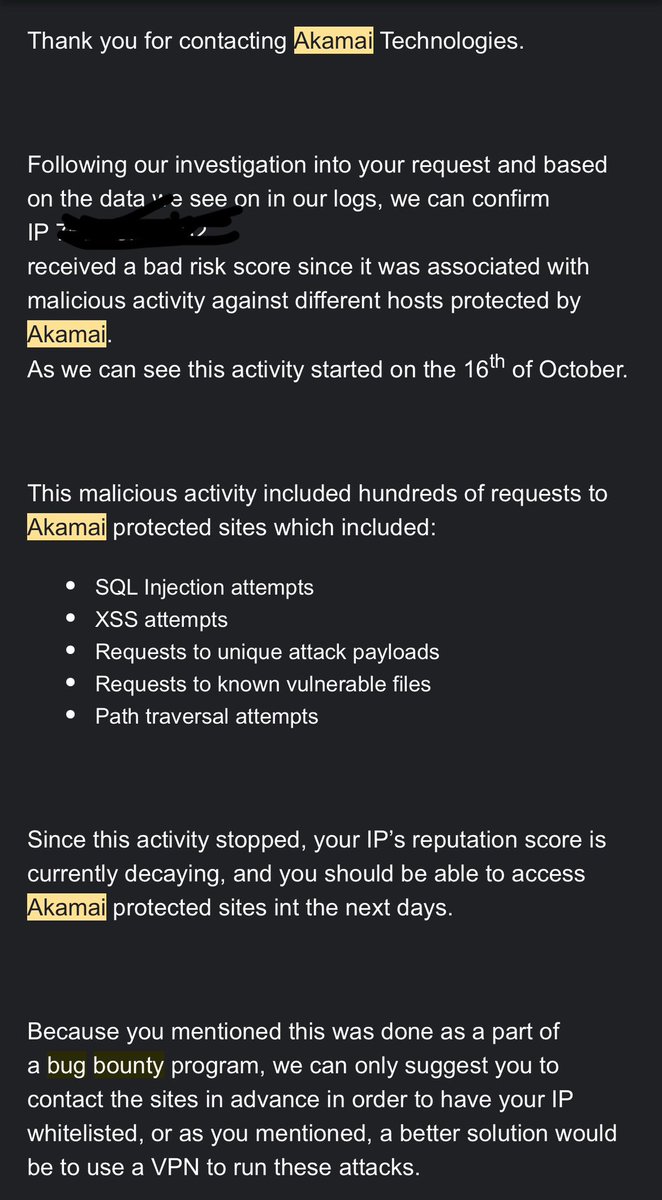Click the highlighted 'bug bounty' phrase
The height and width of the screenshot is (1200, 662).
click(x=106, y=1066)
